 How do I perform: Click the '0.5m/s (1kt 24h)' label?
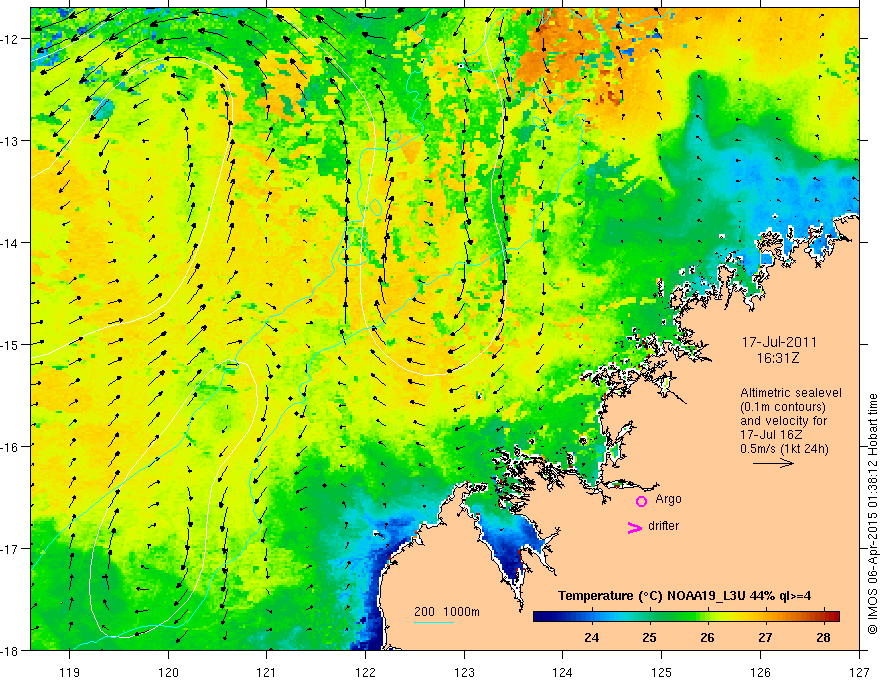(784, 449)
